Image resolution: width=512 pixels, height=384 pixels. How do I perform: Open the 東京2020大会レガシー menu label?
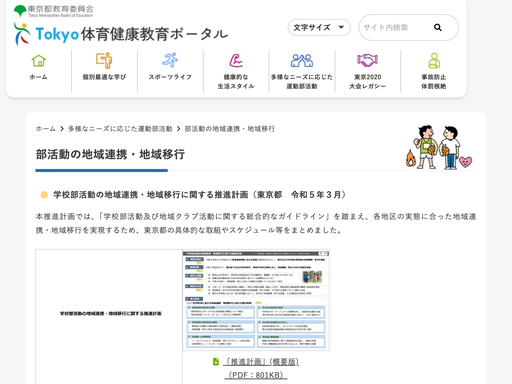point(367,82)
